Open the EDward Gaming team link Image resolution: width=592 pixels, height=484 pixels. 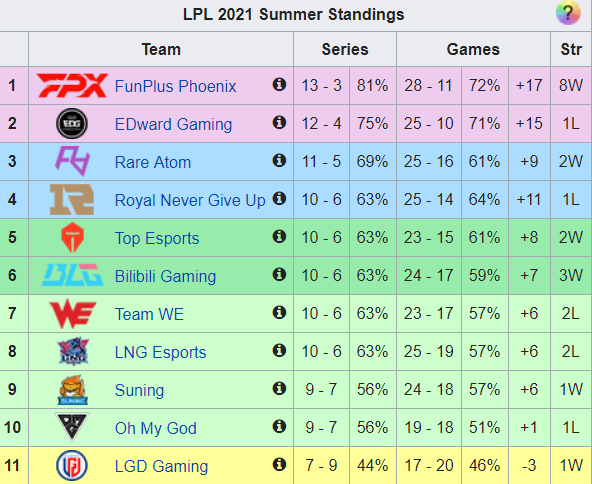click(x=173, y=124)
